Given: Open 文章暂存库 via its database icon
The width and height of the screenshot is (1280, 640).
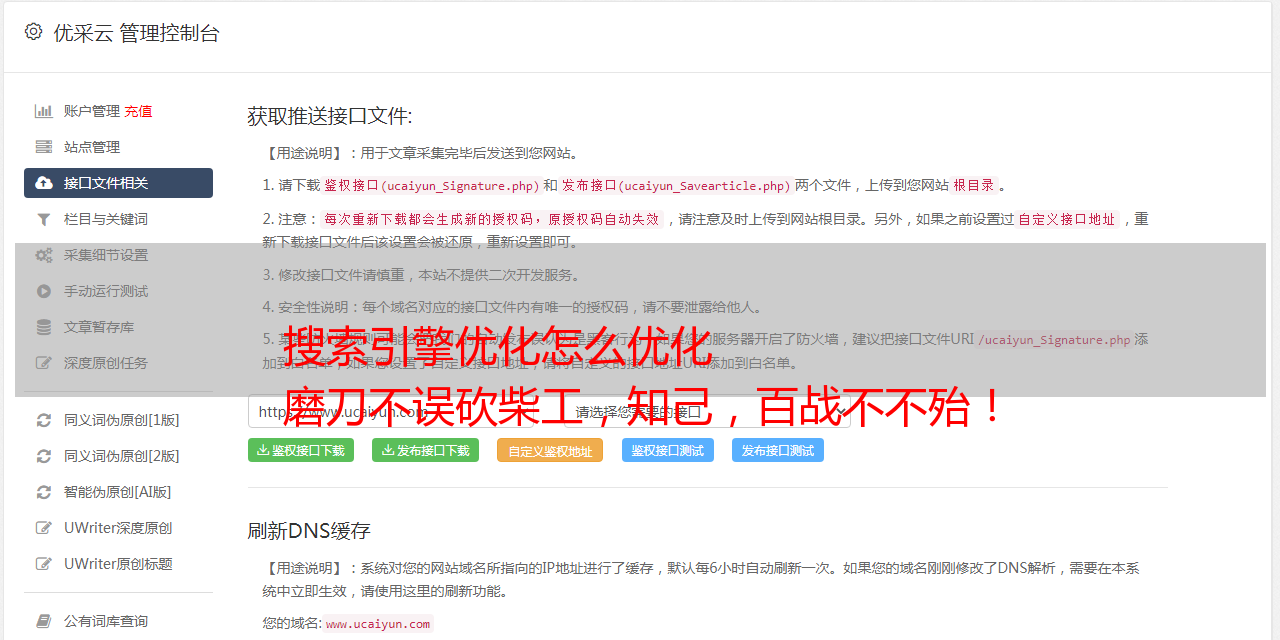Looking at the screenshot, I should [44, 327].
